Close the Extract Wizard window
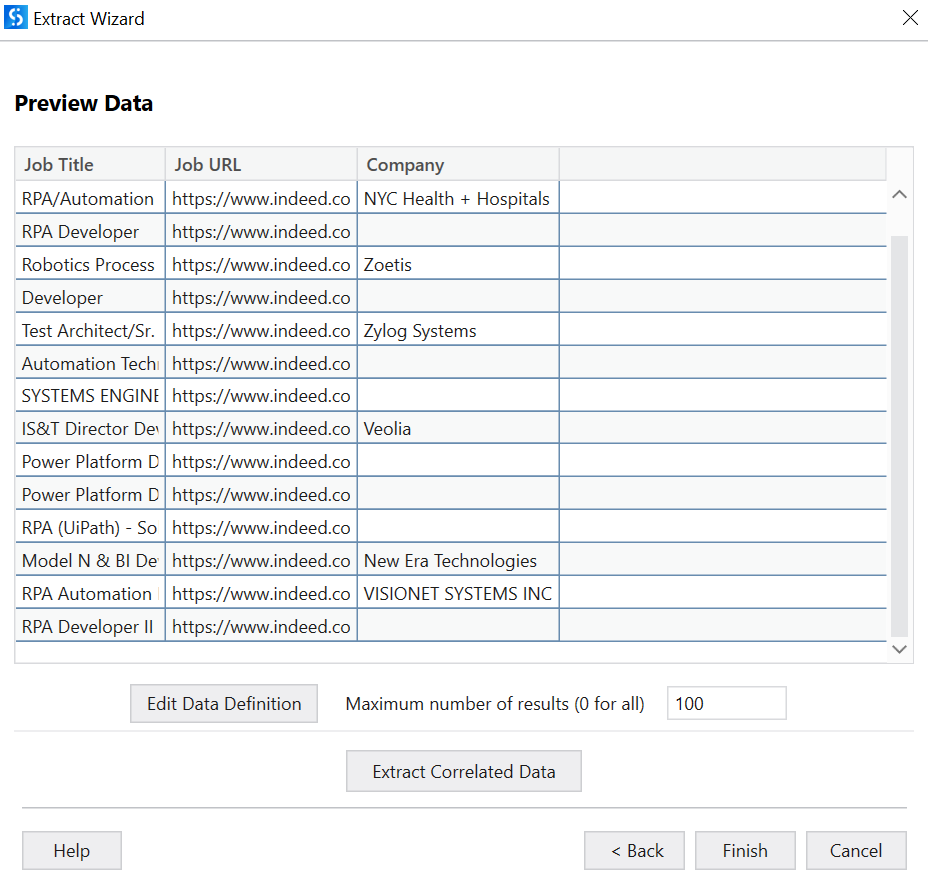 (x=910, y=18)
